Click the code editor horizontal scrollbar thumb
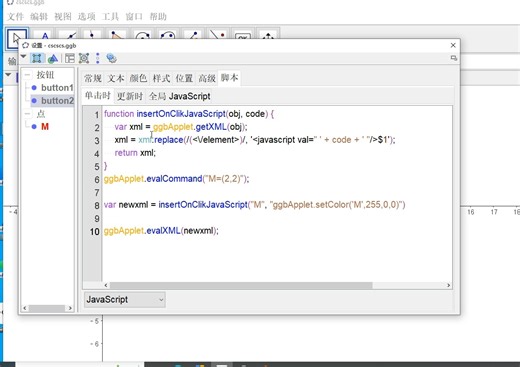This screenshot has width=520, height=367. tap(241, 285)
